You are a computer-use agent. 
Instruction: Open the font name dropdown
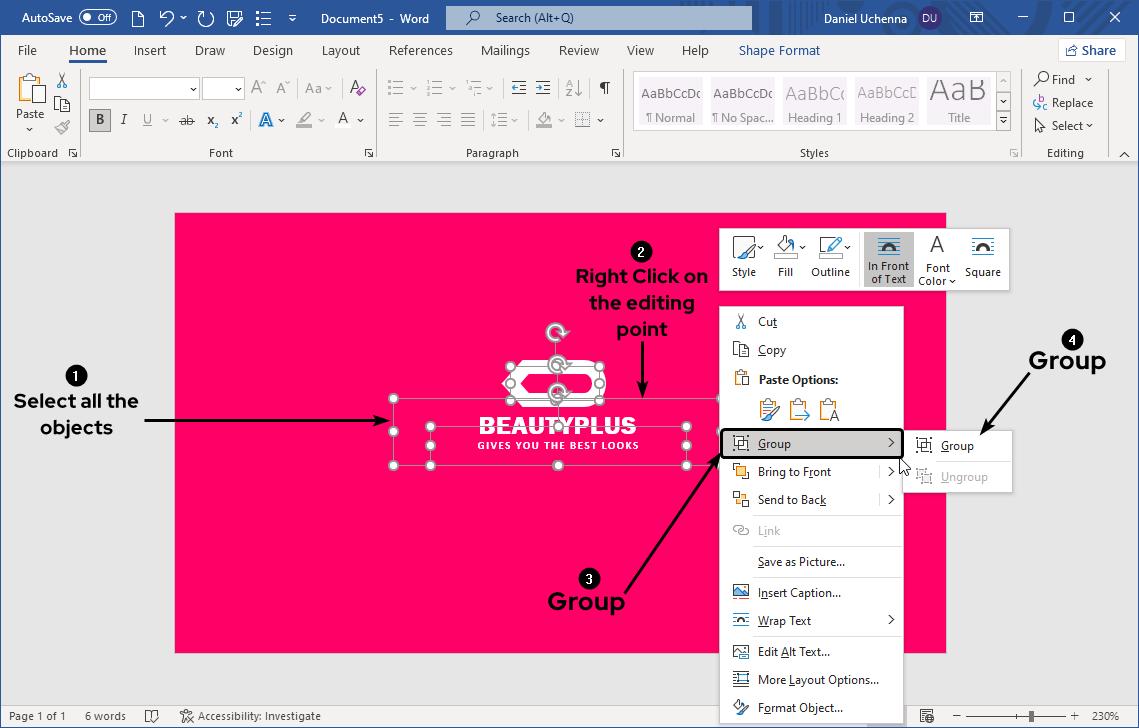pos(193,89)
